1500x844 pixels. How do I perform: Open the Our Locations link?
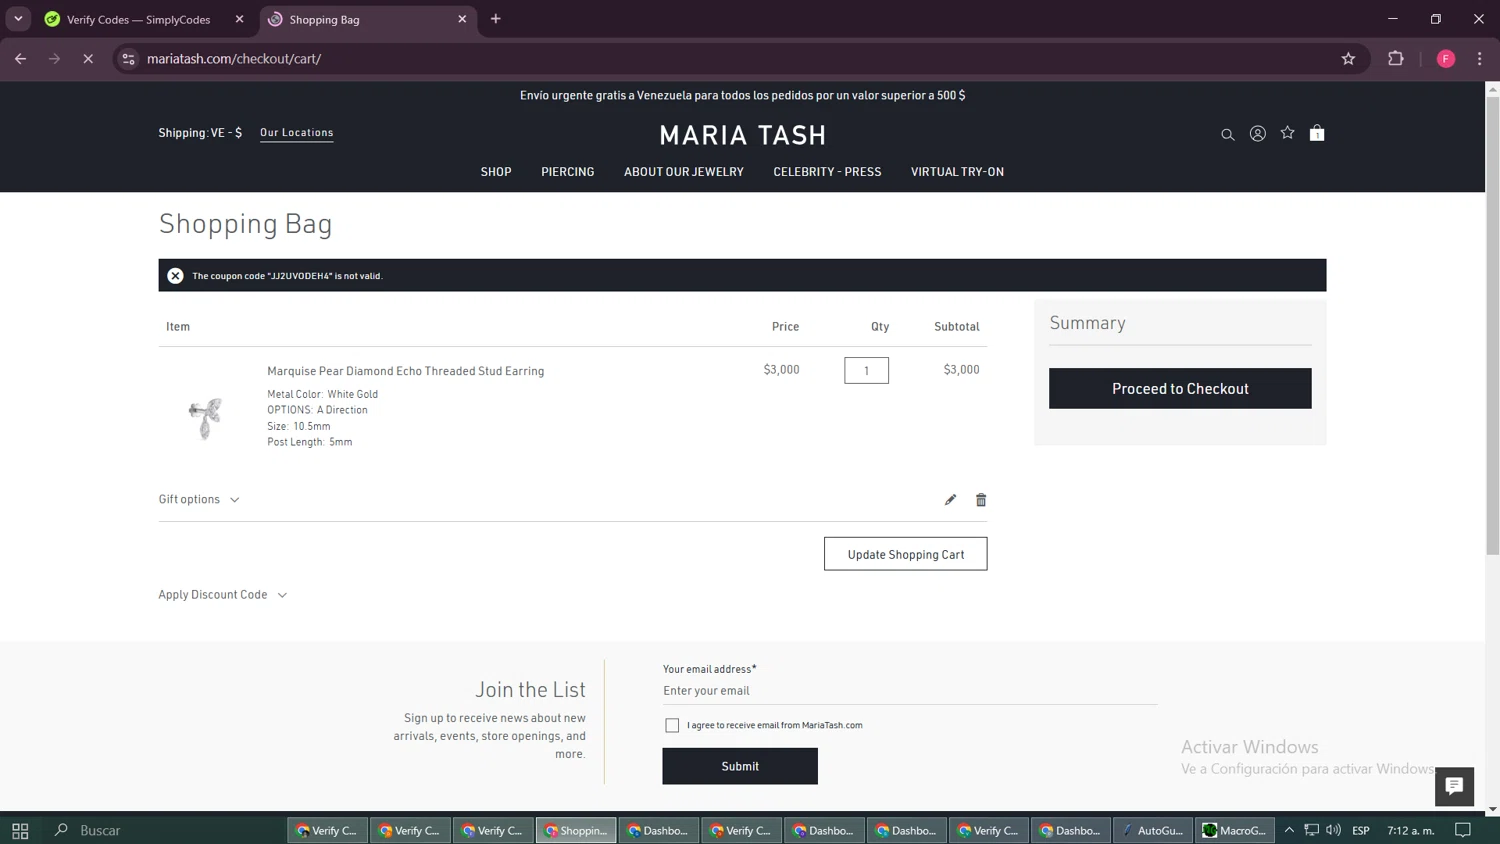(297, 132)
